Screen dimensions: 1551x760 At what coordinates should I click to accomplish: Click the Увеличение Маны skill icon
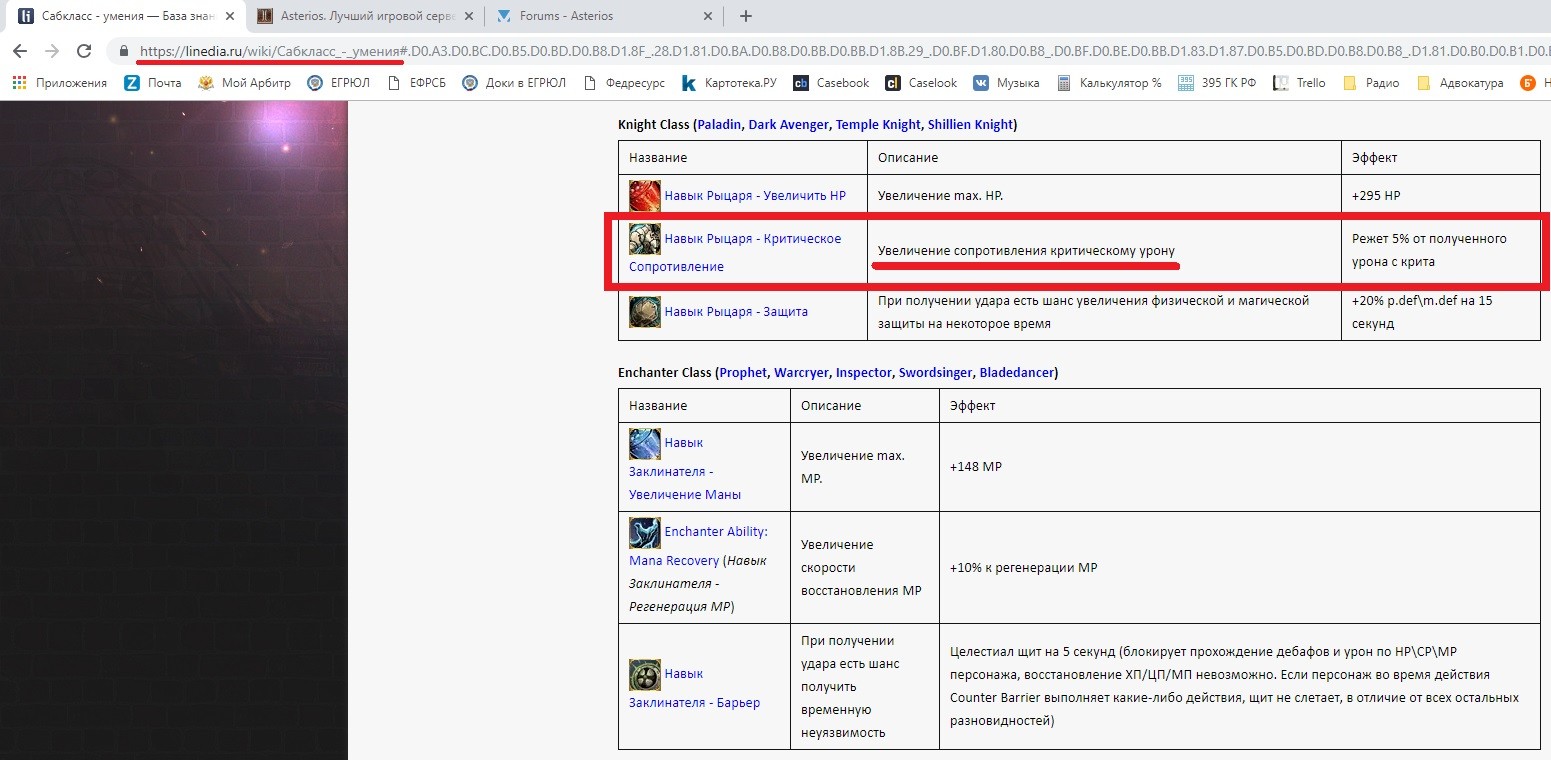[645, 442]
